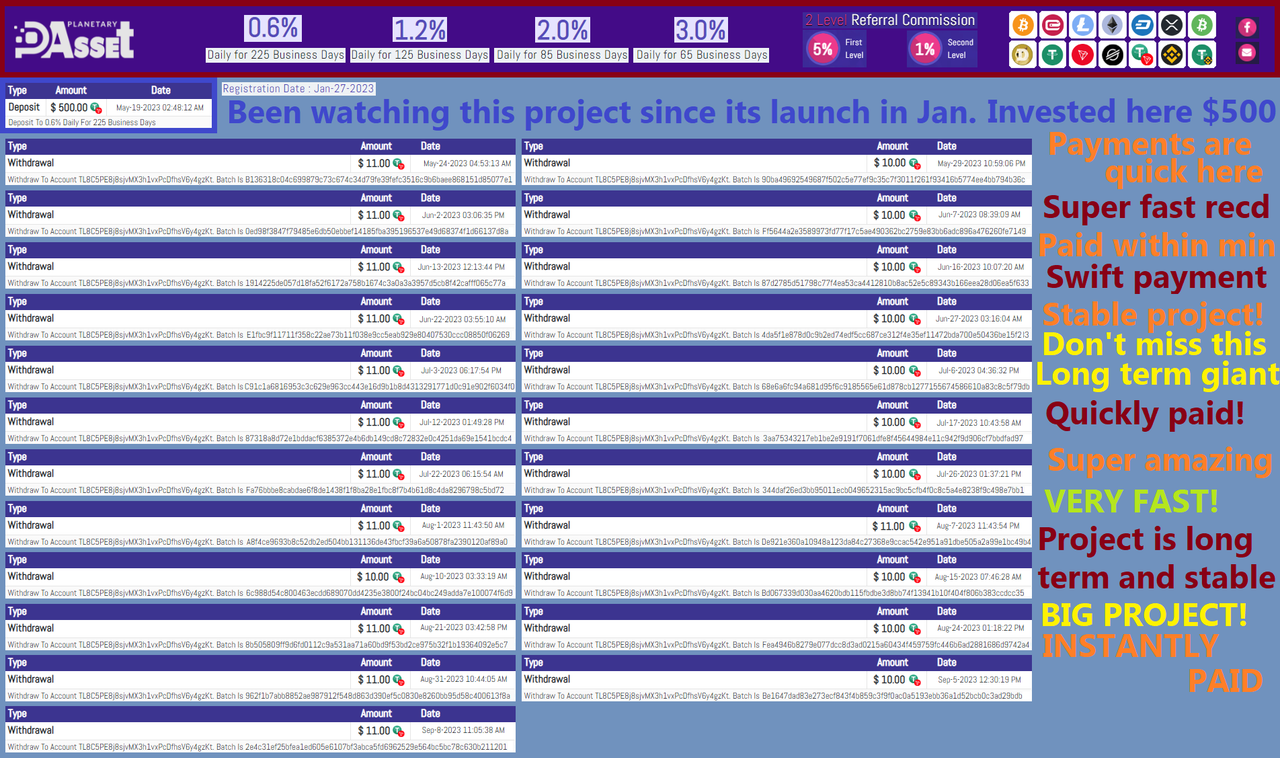Click the 5% First Level badge
This screenshot has height=758, width=1280.
point(823,48)
